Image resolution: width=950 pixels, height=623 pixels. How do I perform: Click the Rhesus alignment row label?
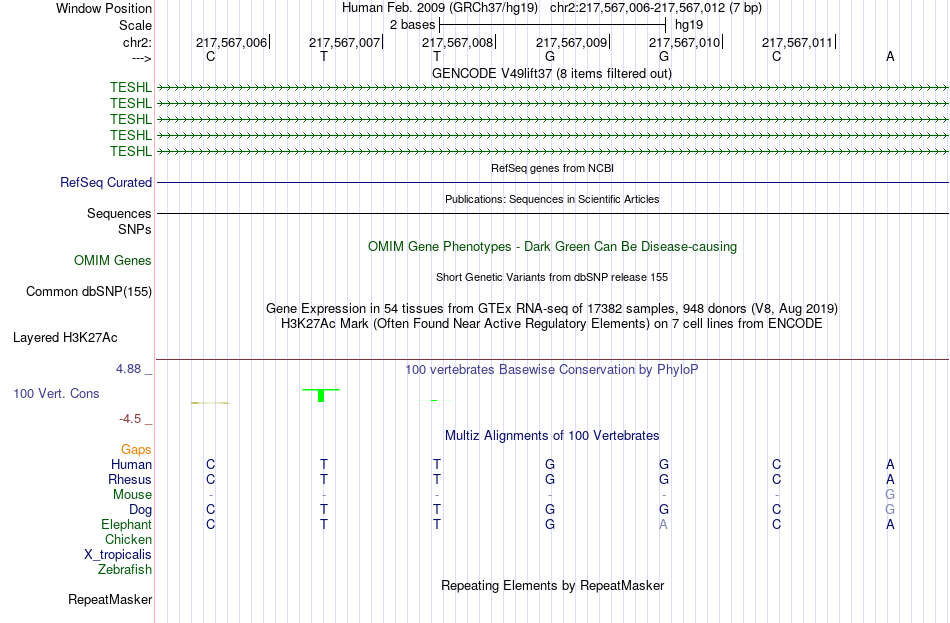pyautogui.click(x=130, y=479)
